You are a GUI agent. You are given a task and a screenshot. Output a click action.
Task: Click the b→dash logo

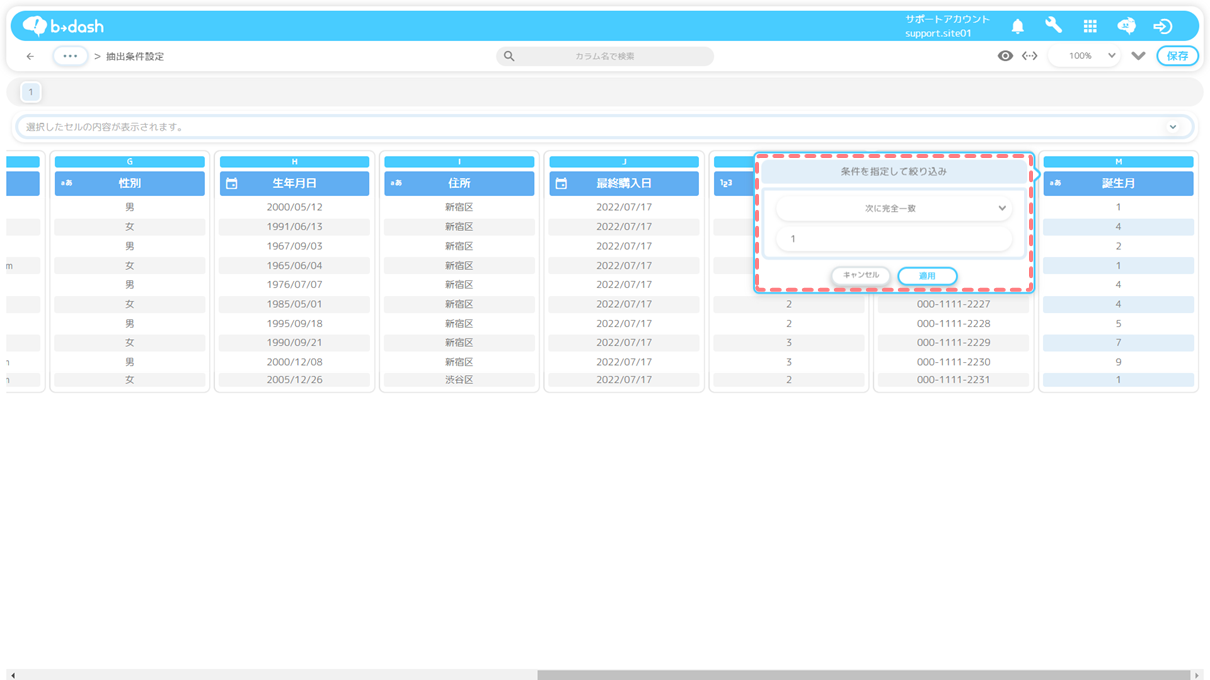click(63, 26)
